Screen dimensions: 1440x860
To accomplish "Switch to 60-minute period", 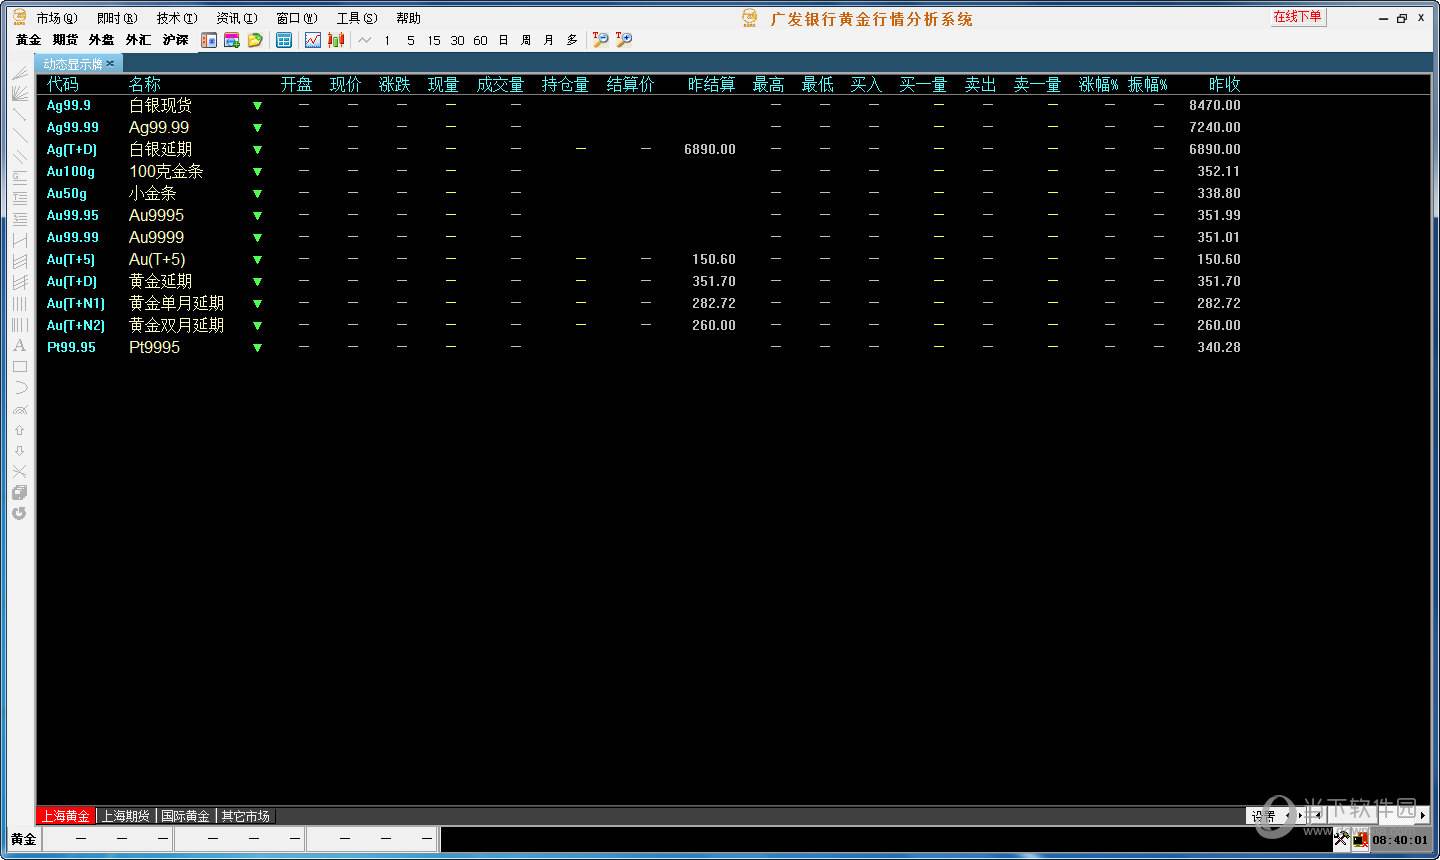I will [480, 40].
